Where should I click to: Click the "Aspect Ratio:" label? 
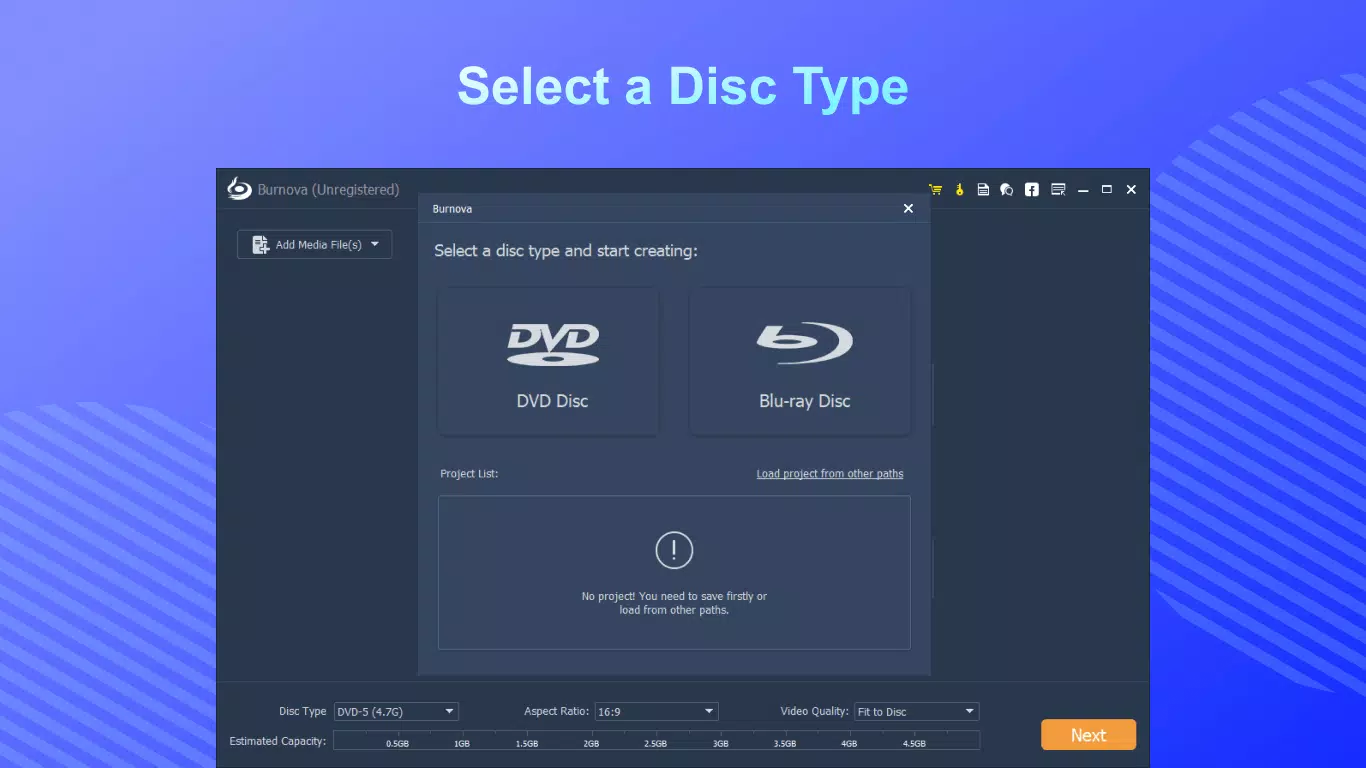click(x=557, y=712)
